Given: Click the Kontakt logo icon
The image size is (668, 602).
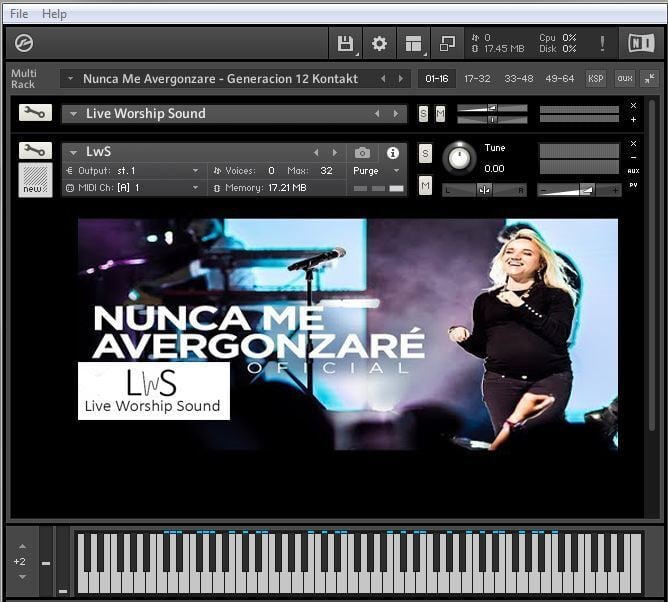Looking at the screenshot, I should (x=24, y=43).
